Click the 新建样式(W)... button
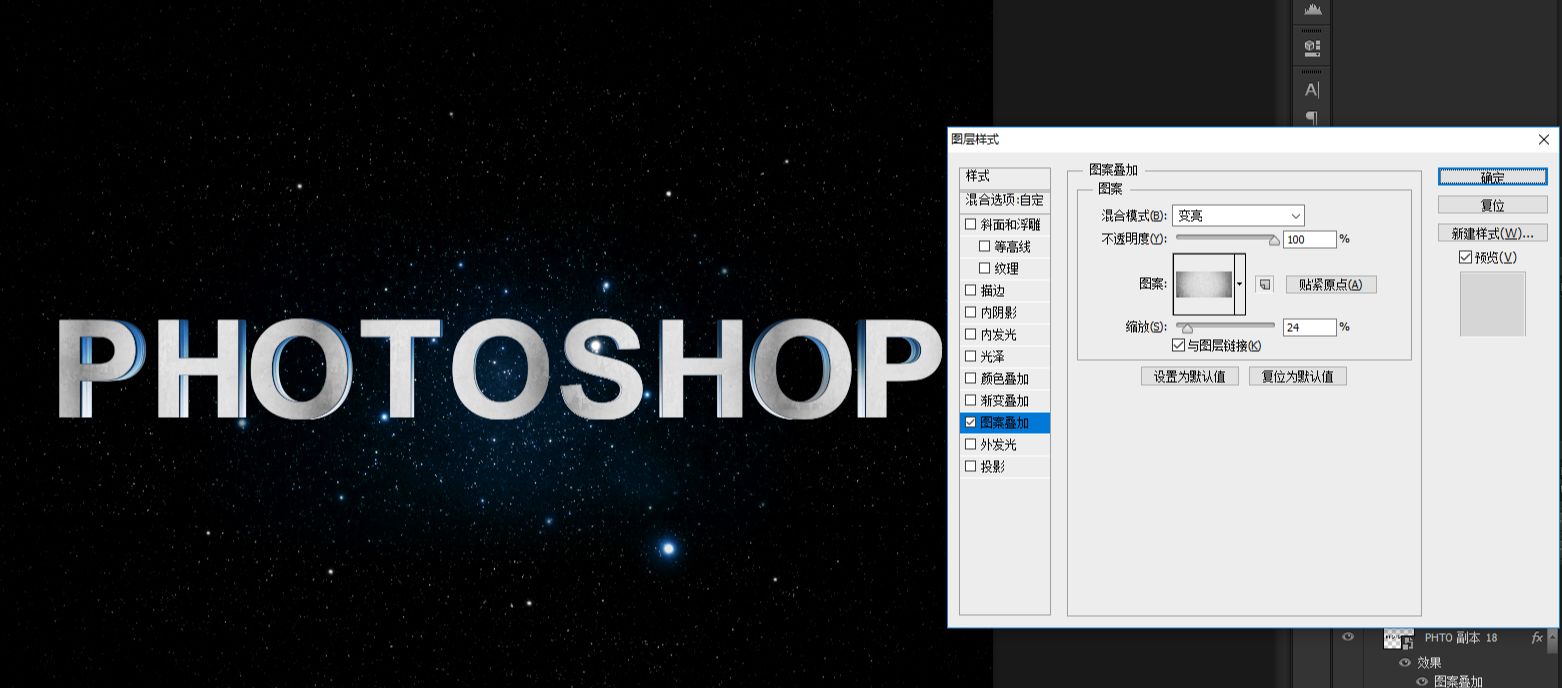The image size is (1562, 688). [1492, 233]
